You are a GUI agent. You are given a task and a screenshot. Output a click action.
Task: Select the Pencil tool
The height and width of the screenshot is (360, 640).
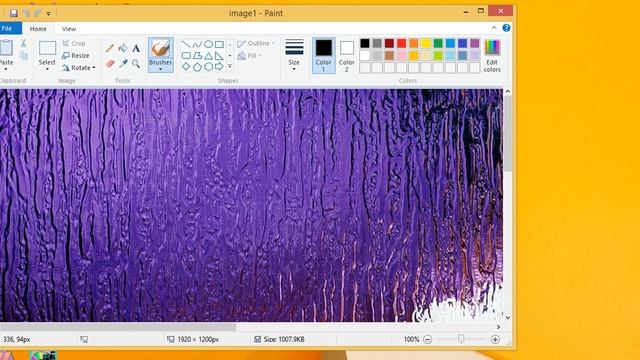pos(109,48)
